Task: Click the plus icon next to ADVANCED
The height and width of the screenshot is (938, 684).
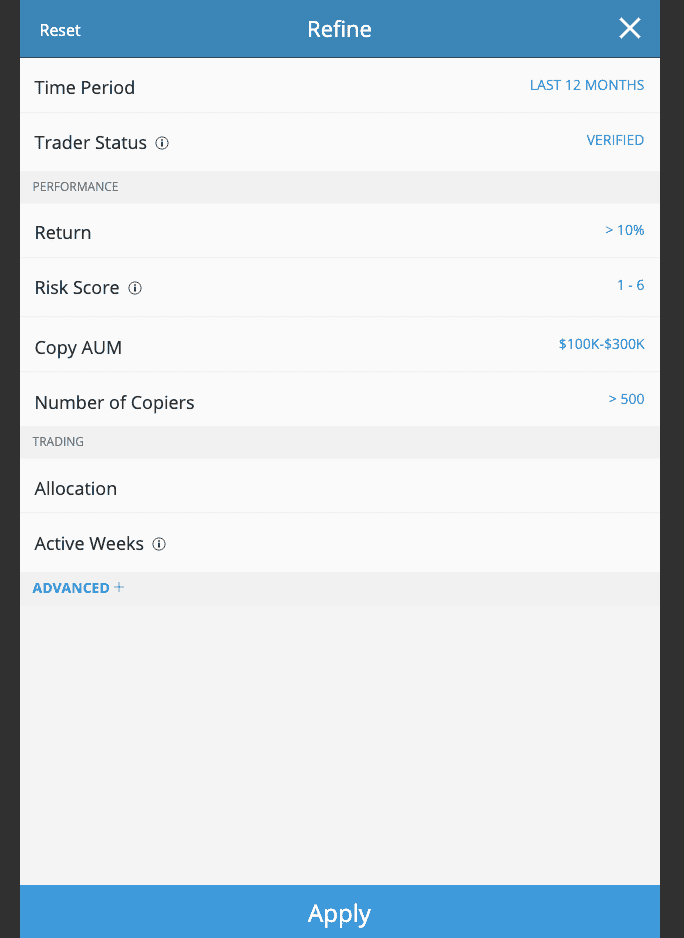Action: 119,587
